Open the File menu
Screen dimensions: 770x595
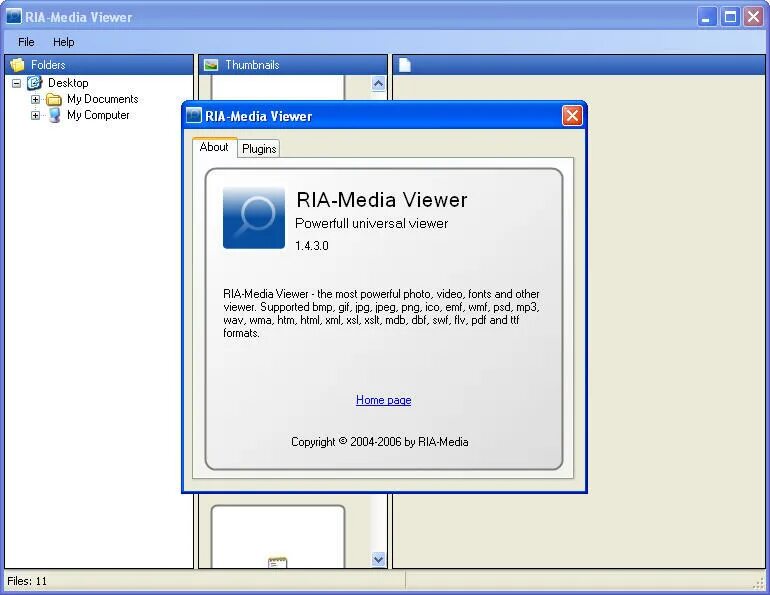click(26, 42)
